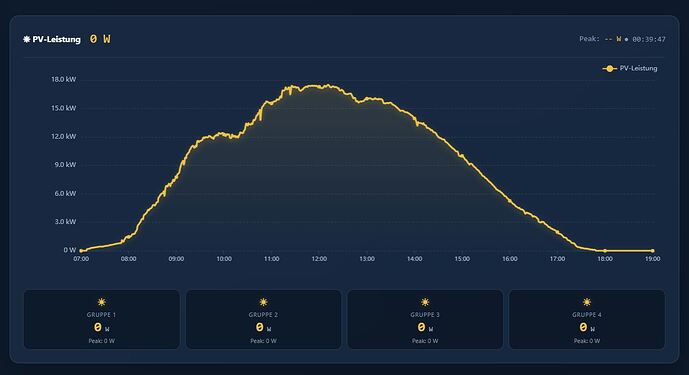The width and height of the screenshot is (689, 375).
Task: Click the chart data point at 18:00
Action: click(x=605, y=251)
